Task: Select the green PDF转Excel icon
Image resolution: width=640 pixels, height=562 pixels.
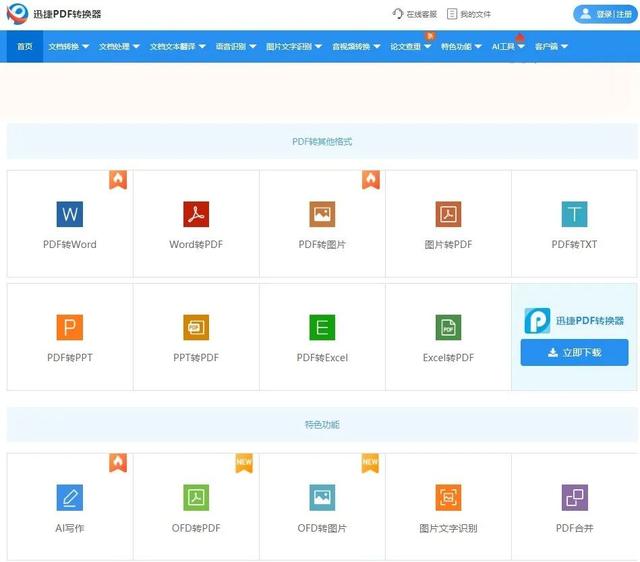Action: coord(322,327)
